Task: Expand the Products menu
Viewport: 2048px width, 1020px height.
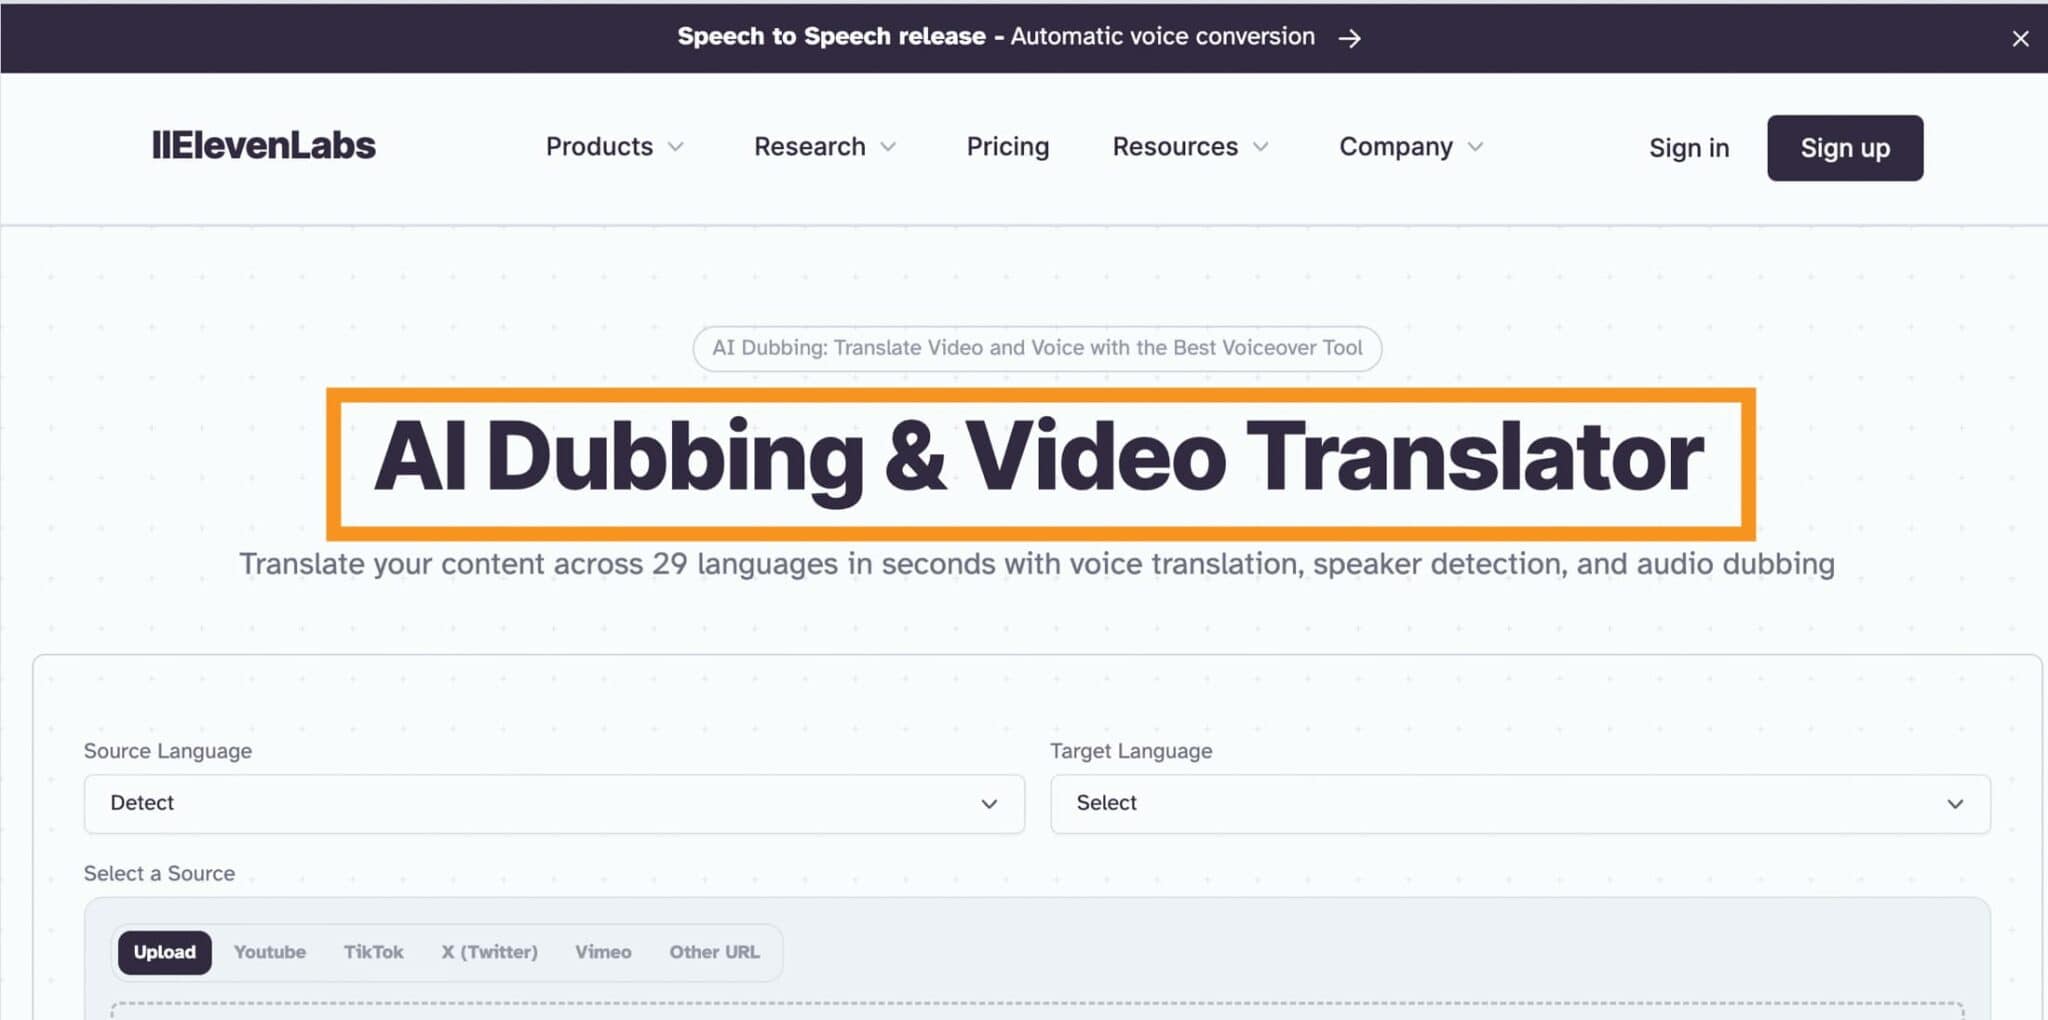Action: [613, 147]
